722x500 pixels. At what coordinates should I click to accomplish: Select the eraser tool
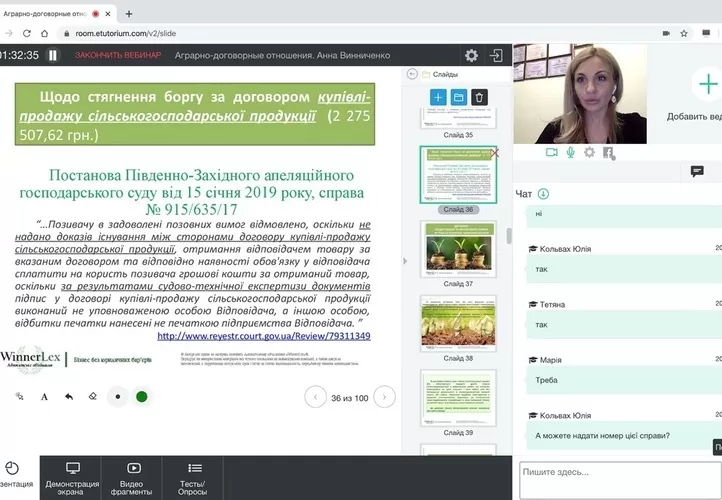point(93,396)
